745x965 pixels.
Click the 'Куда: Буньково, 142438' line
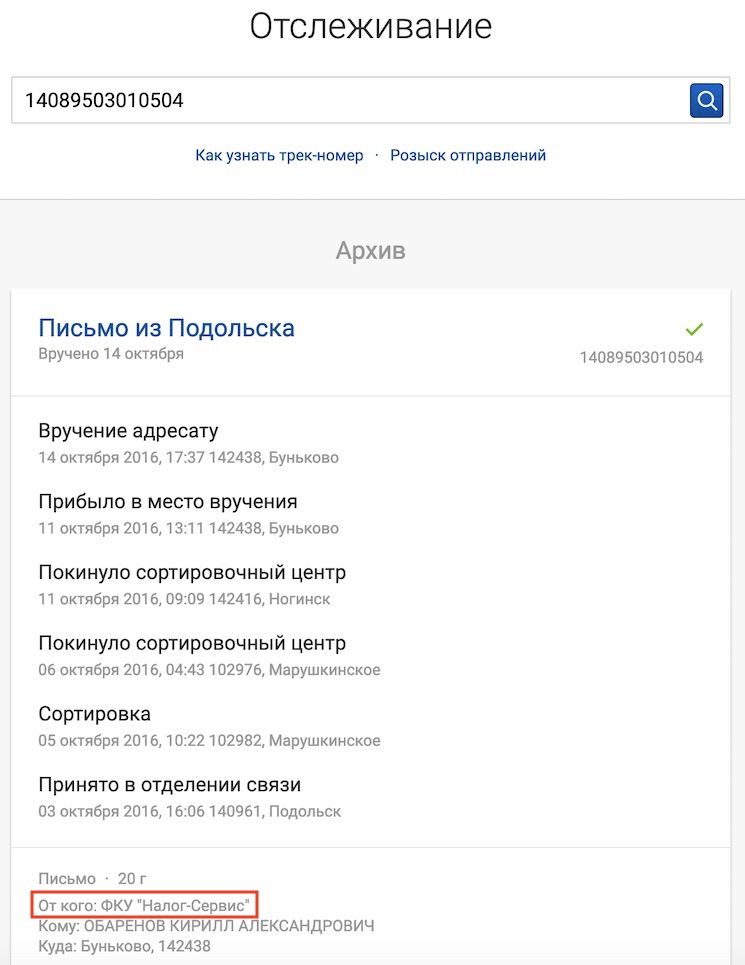pos(124,946)
